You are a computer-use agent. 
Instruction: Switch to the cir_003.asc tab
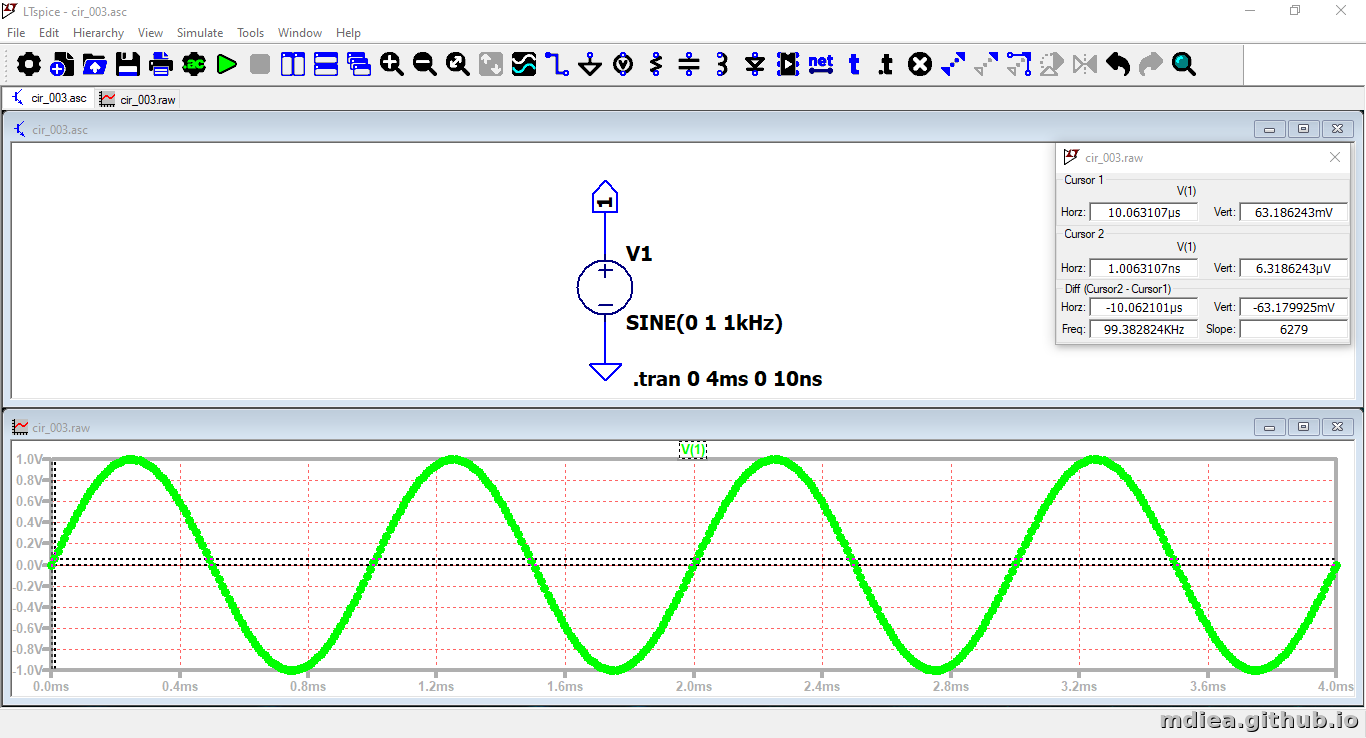pyautogui.click(x=49, y=98)
